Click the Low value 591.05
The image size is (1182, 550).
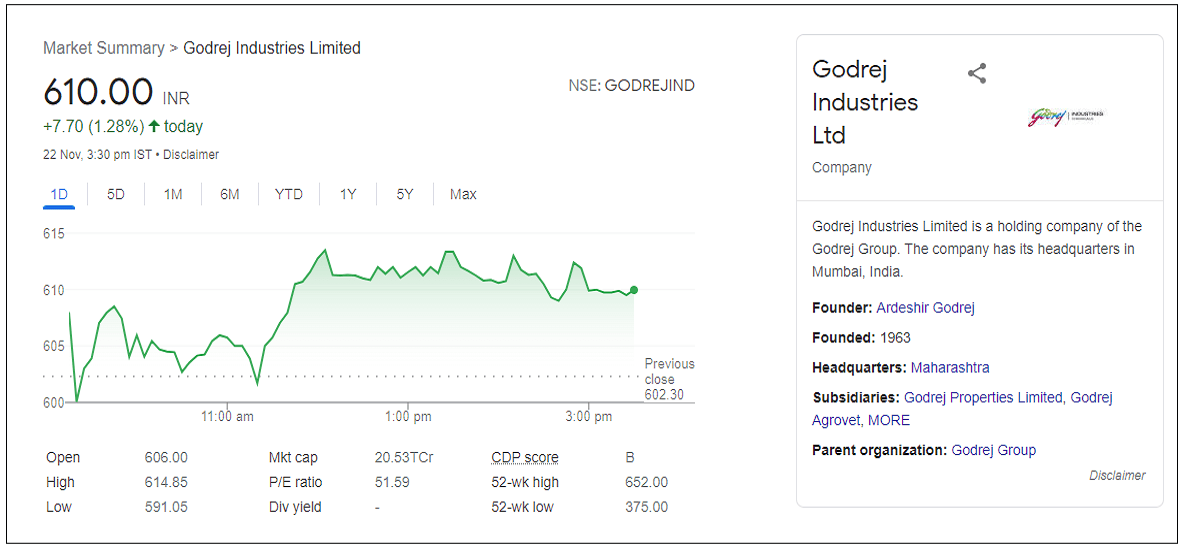click(166, 507)
